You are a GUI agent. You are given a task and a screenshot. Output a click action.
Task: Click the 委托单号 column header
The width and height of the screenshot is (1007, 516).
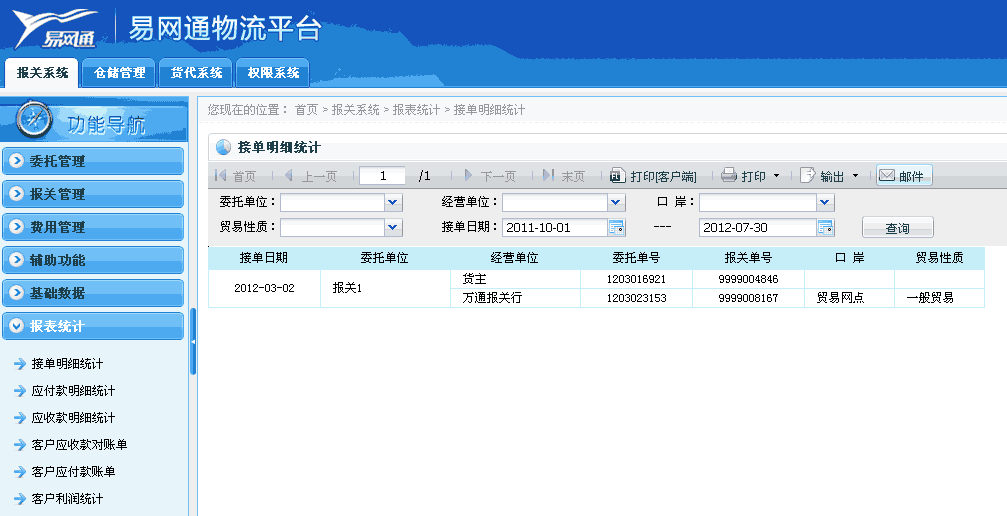click(x=636, y=258)
